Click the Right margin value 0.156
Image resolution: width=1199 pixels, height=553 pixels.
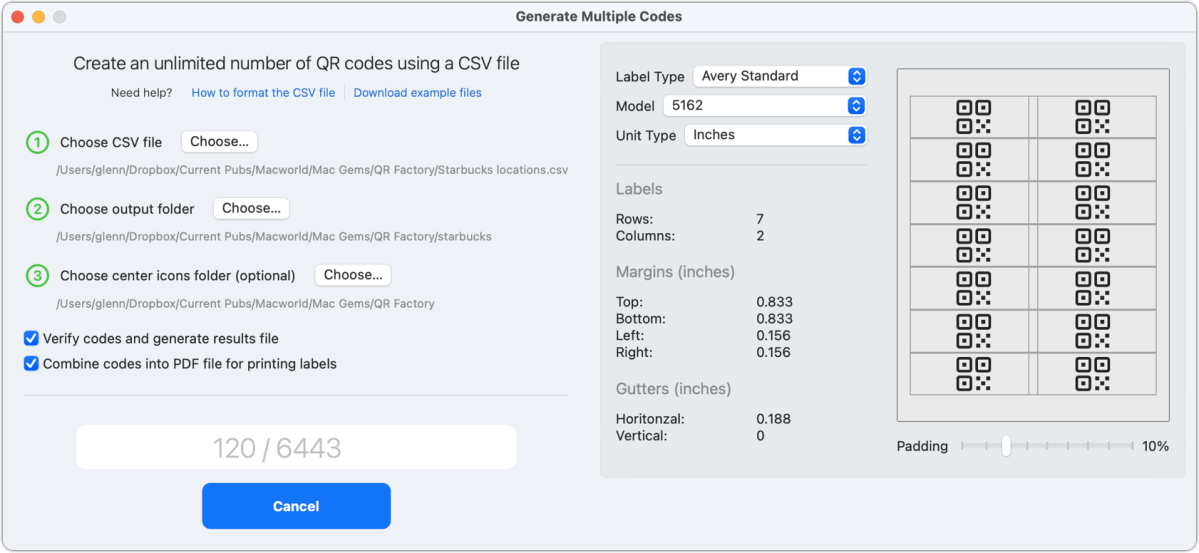(x=774, y=353)
